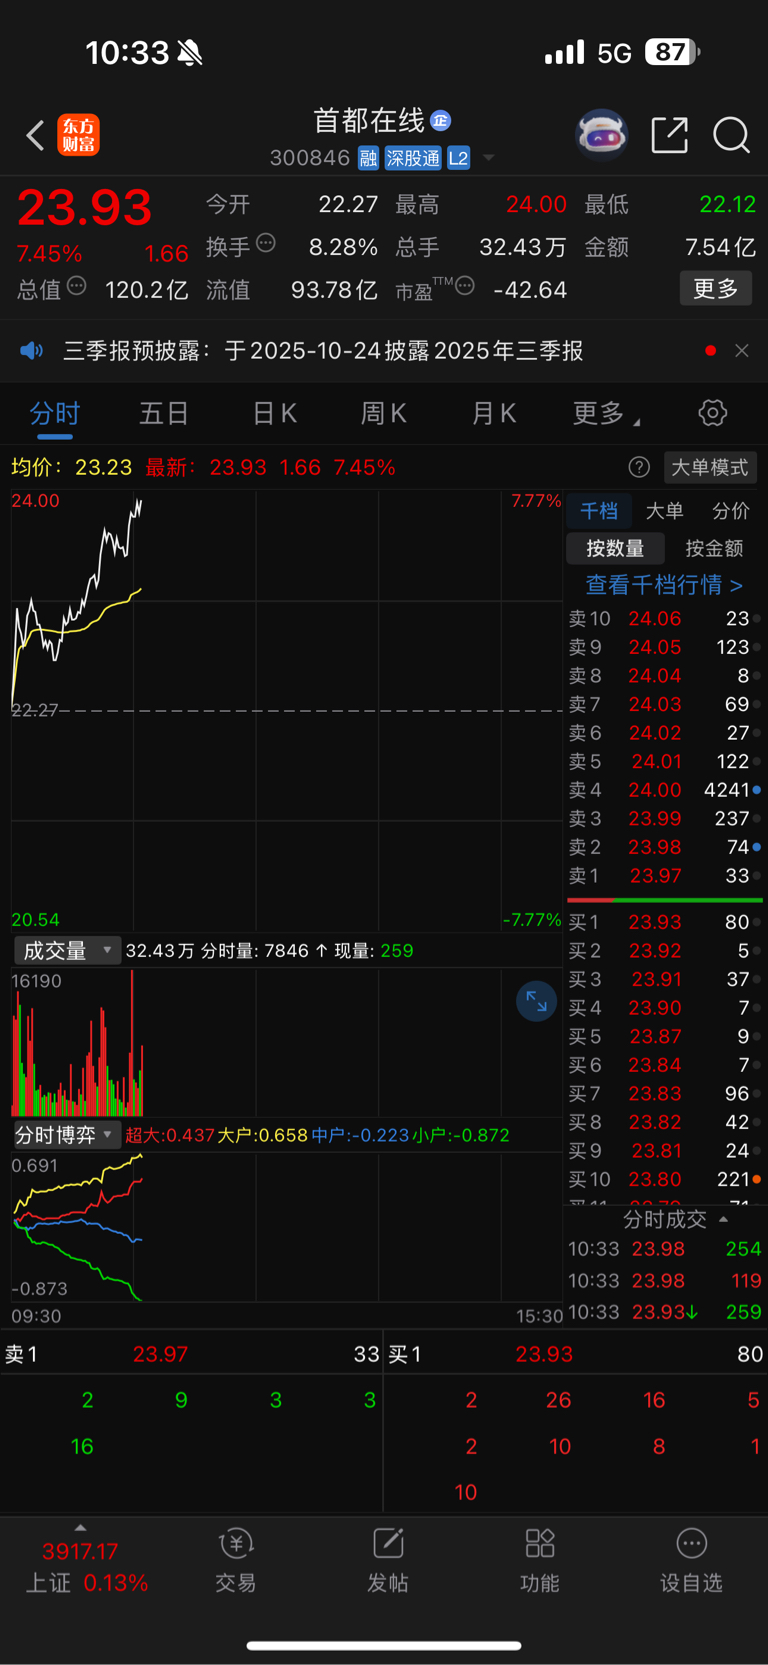
Task: Tap the back arrow icon
Action: click(35, 135)
